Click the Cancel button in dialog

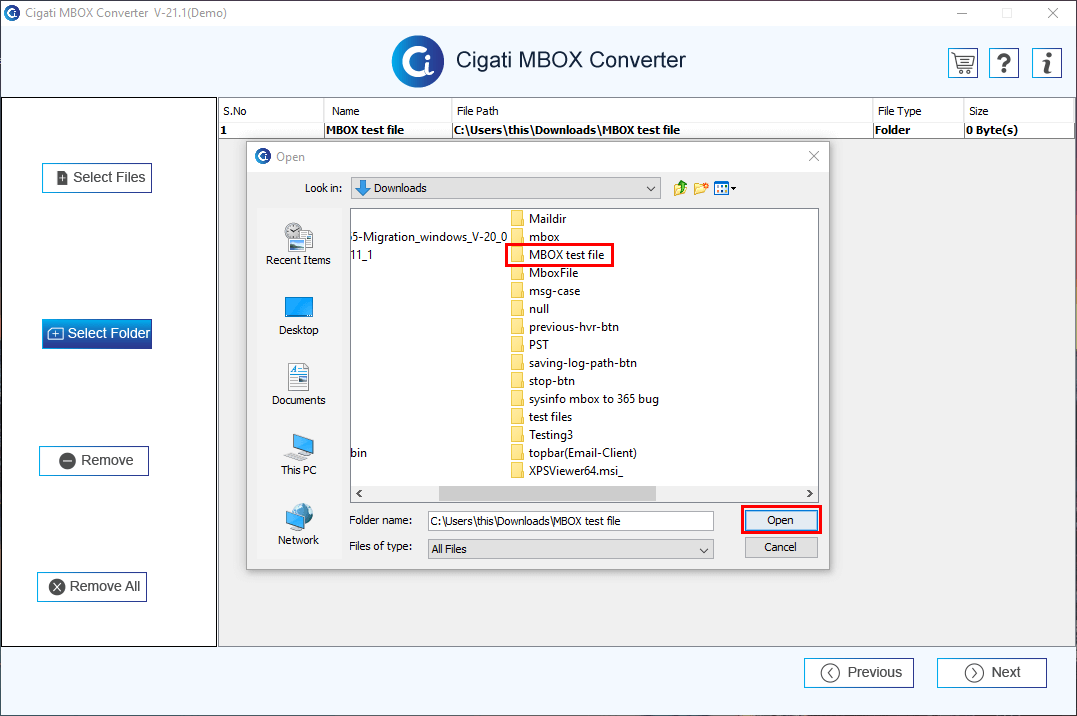tap(781, 547)
